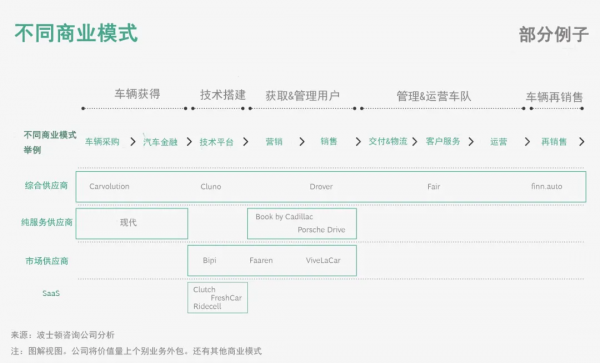Select the 车辆再销售 stage header
Screen dimensions: 600x363
(554, 97)
